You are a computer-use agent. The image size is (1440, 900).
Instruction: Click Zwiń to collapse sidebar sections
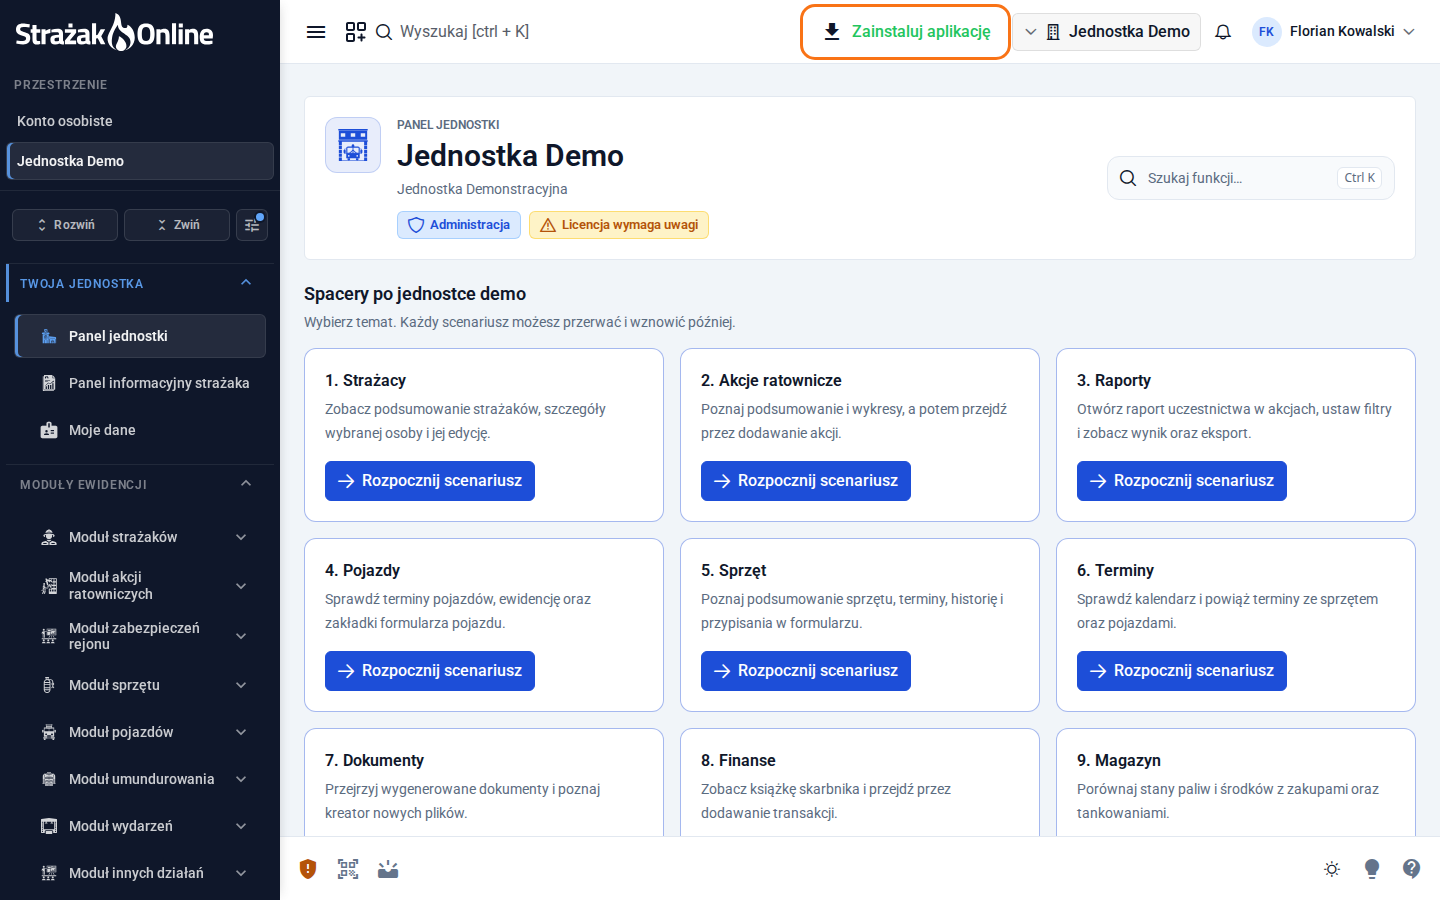pos(177,225)
